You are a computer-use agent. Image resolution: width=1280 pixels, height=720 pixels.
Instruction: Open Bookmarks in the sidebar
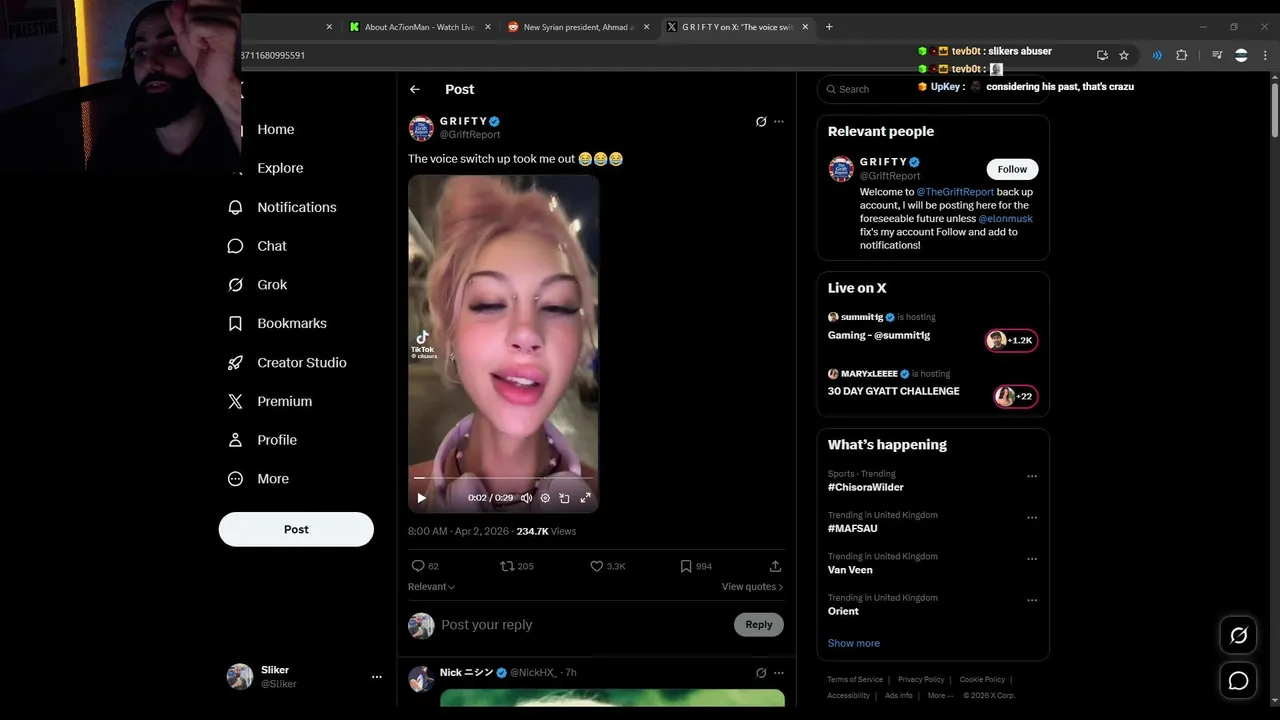point(277,324)
